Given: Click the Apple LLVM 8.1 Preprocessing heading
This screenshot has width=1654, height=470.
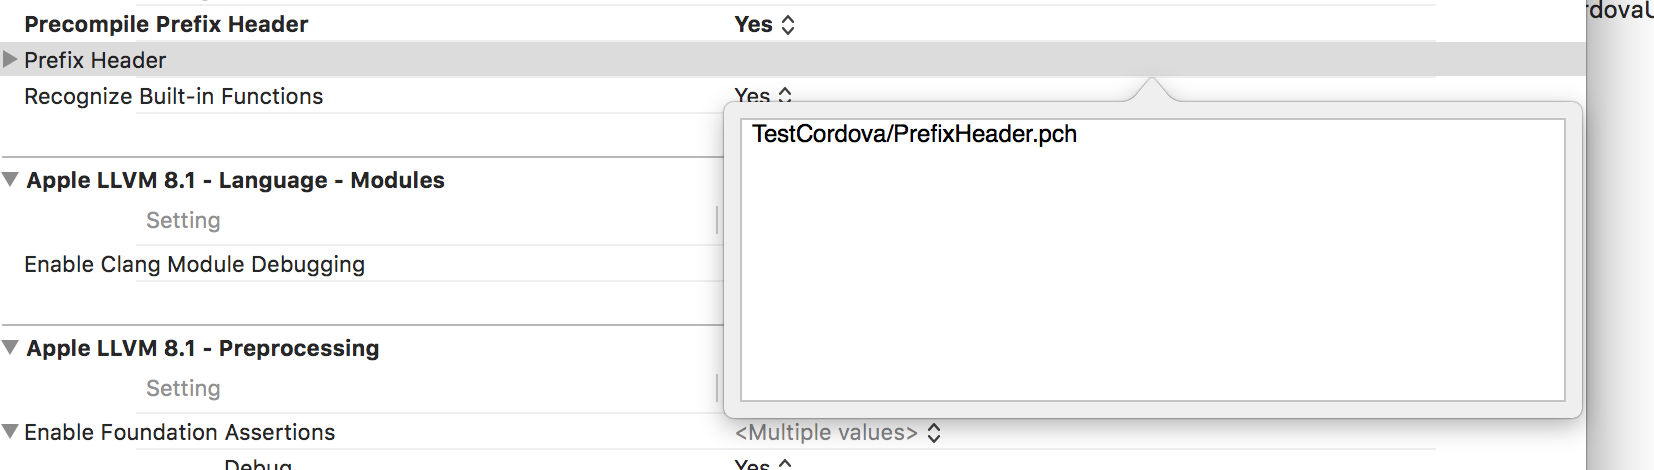Looking at the screenshot, I should [x=203, y=348].
